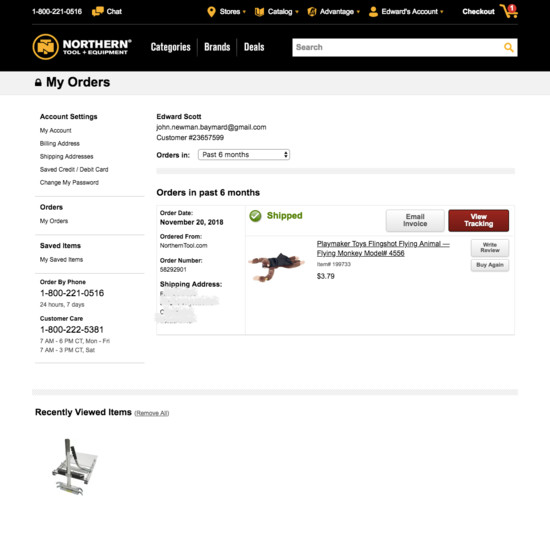Click the View Tracking button
Viewport: 550px width, 550px height.
tap(478, 220)
